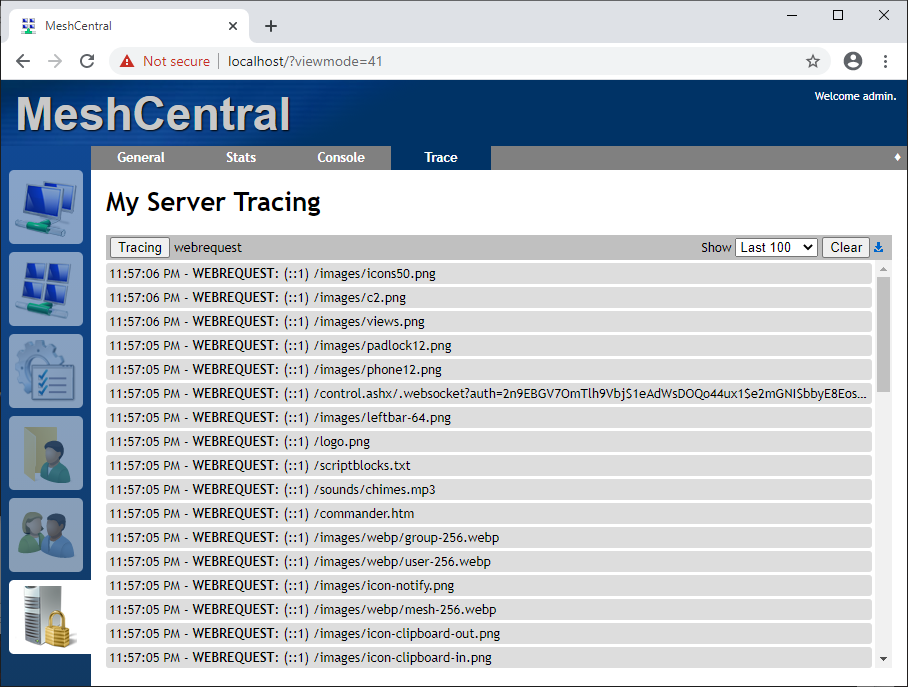Toggle the webrequest tracing category

(207, 247)
